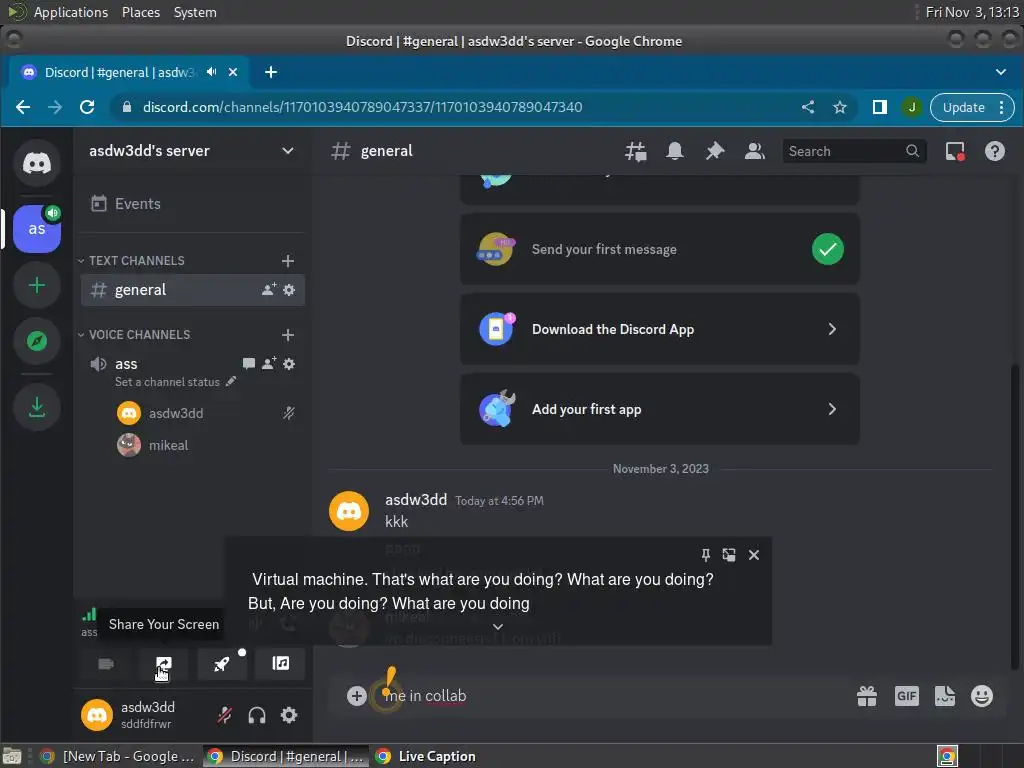The image size is (1024, 768).
Task: Close the Live Caption overlay
Action: point(754,555)
